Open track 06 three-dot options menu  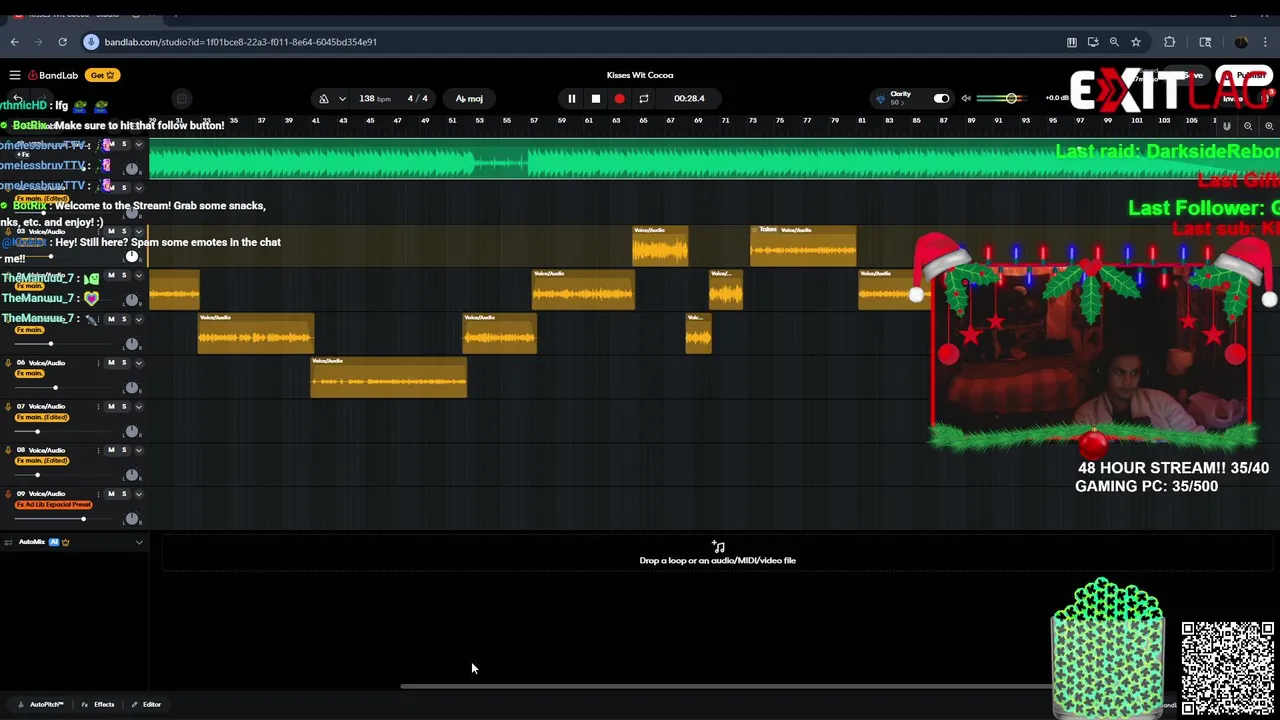point(99,363)
